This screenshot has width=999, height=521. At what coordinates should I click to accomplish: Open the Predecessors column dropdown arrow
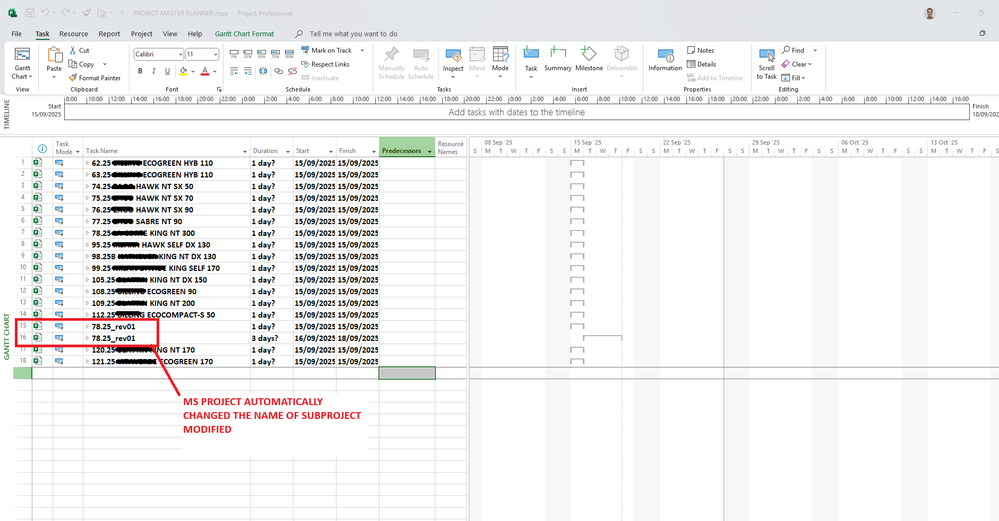click(x=429, y=152)
